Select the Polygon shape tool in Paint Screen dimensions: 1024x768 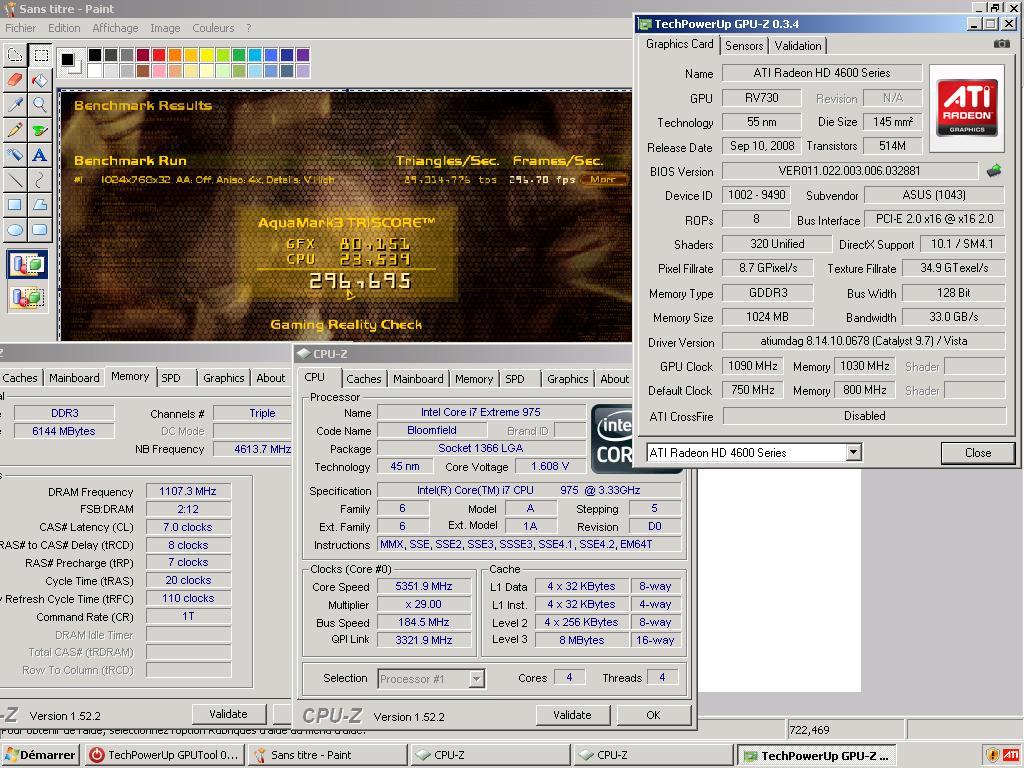40,204
